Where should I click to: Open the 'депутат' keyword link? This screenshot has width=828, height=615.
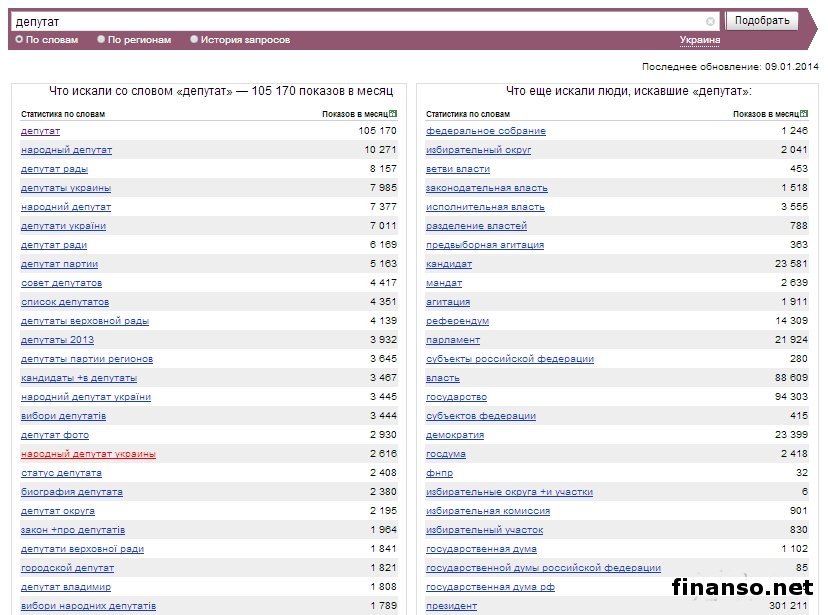point(40,131)
